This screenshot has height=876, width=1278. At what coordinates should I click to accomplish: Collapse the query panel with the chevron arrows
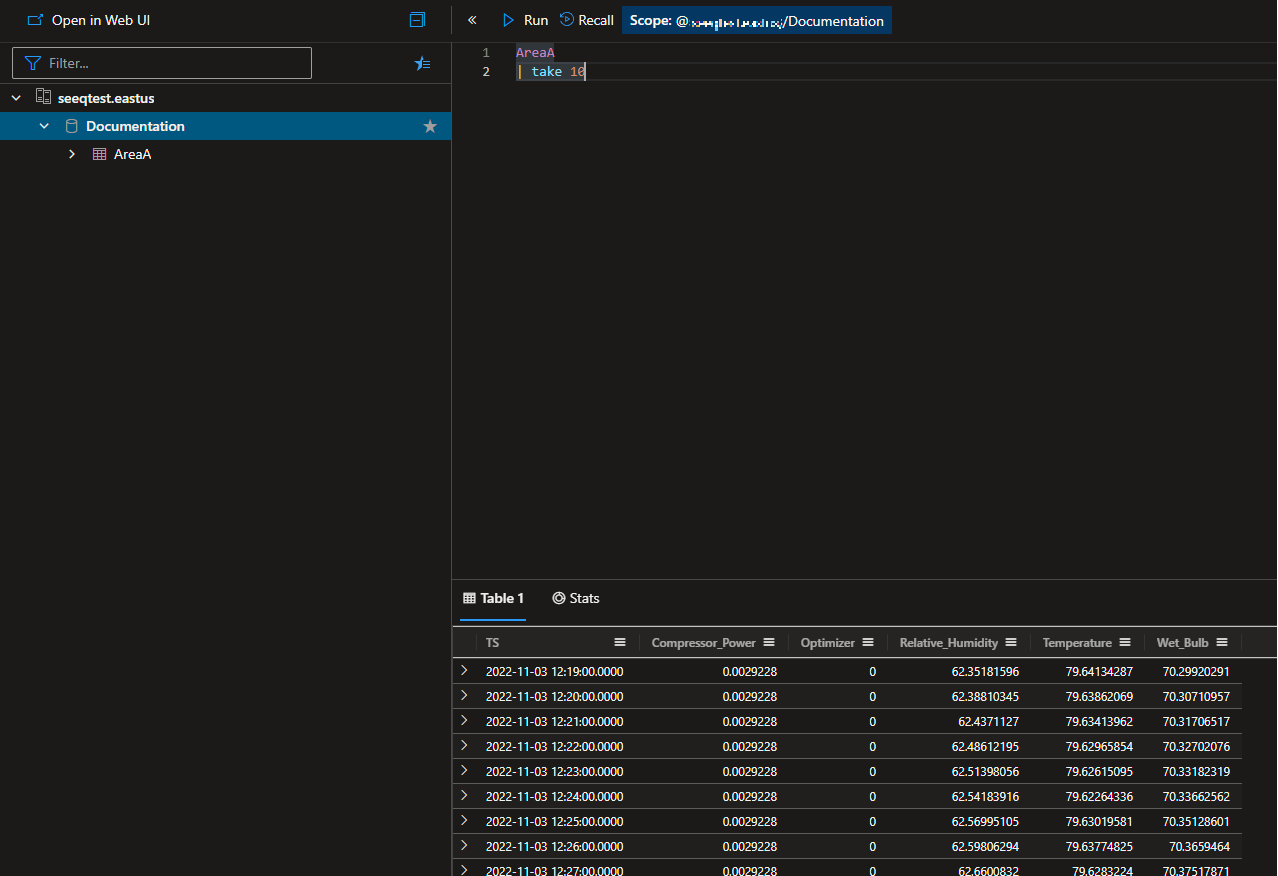pyautogui.click(x=472, y=19)
